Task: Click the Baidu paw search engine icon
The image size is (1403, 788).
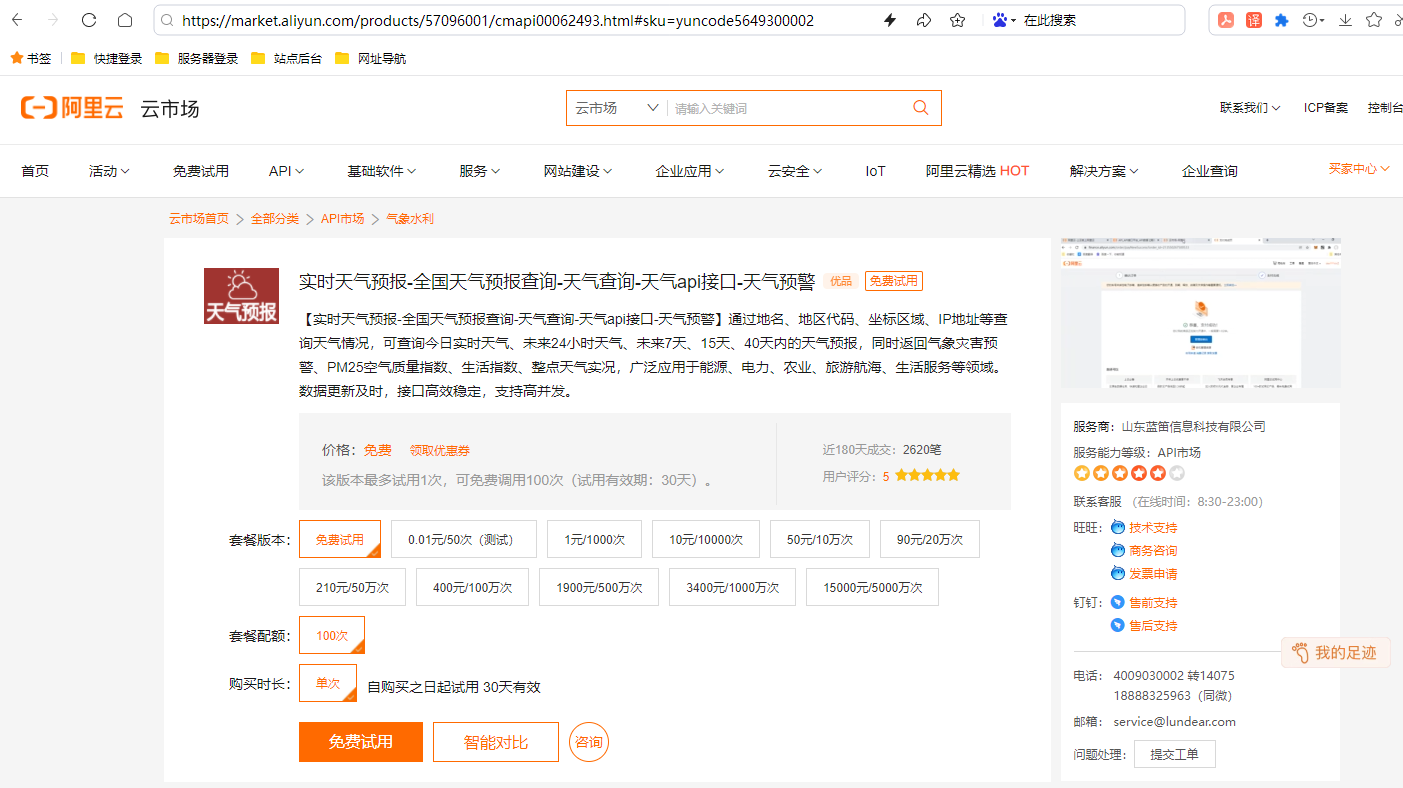Action: 1000,20
